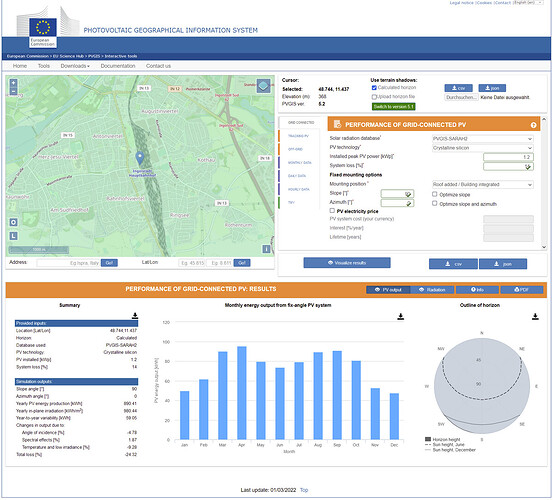Click the location marker pin on map
553x500 pixels.
[x=140, y=158]
